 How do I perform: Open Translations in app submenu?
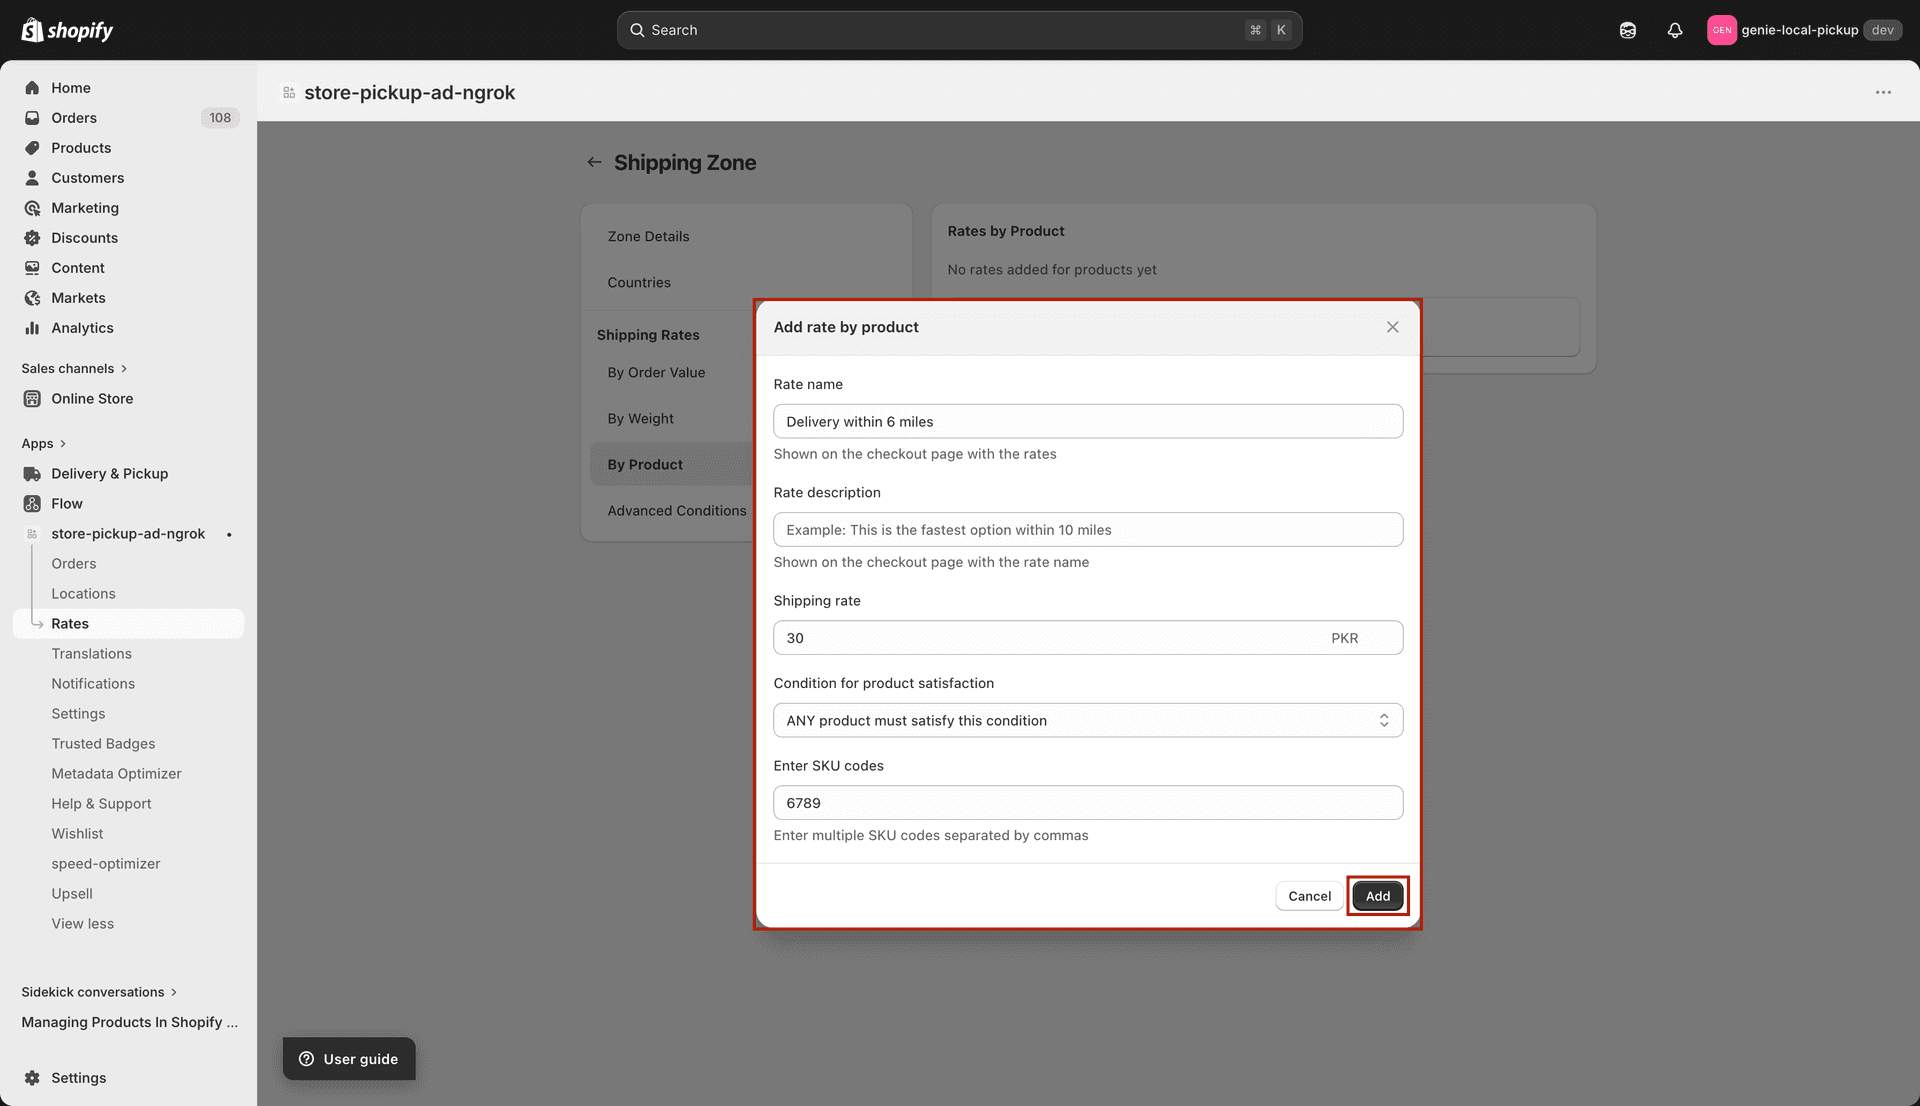pyautogui.click(x=91, y=654)
